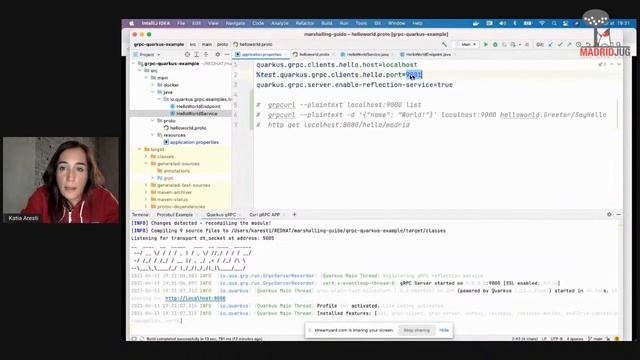Screen dimensions: 640x360
Task: Collapse the src folder in project tree
Action: [140, 71]
